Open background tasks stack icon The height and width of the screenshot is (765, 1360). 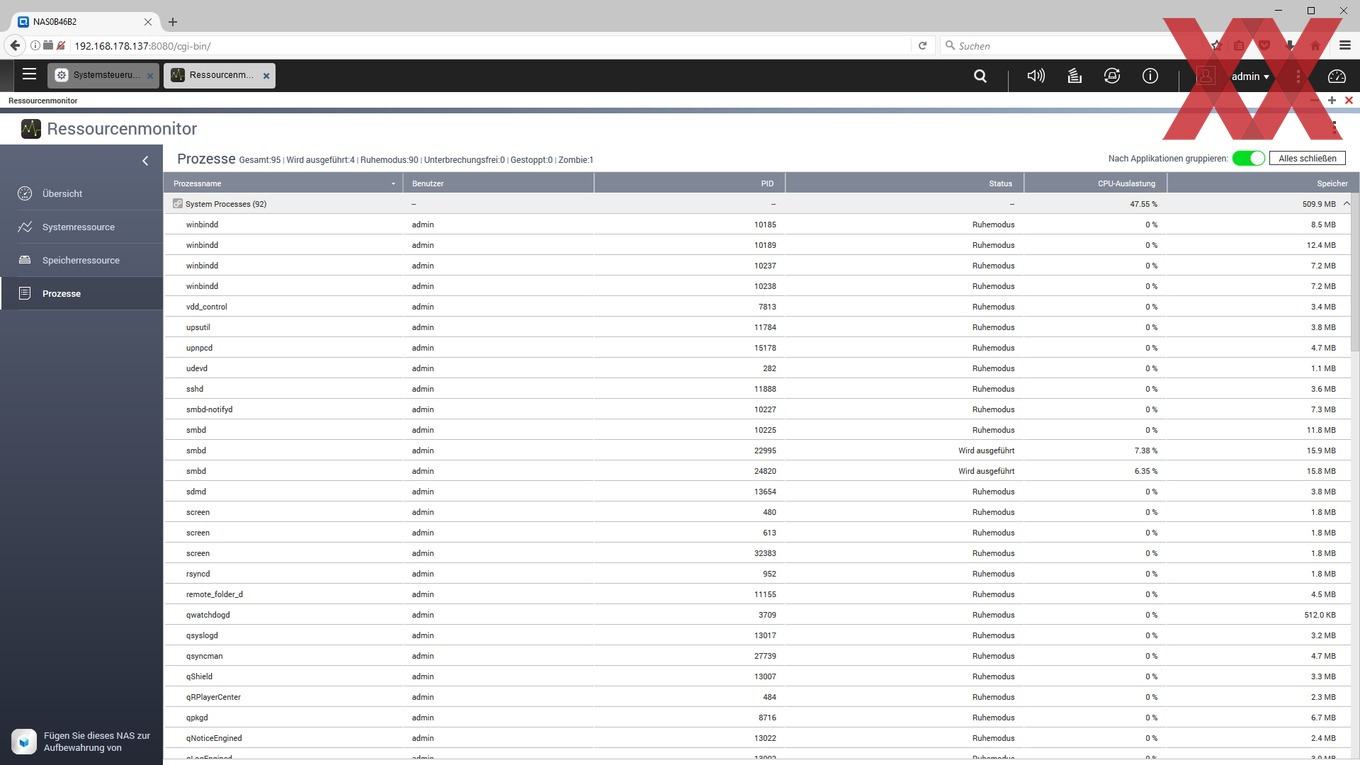(x=1075, y=76)
